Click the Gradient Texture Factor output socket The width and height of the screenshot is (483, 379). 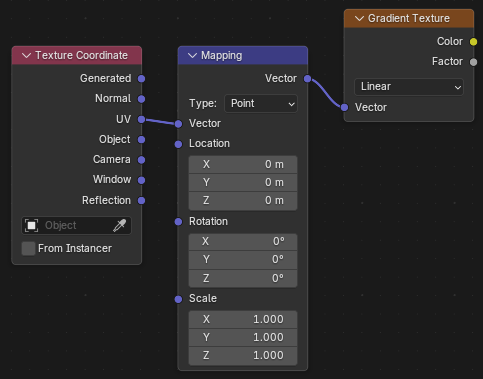[x=473, y=62]
